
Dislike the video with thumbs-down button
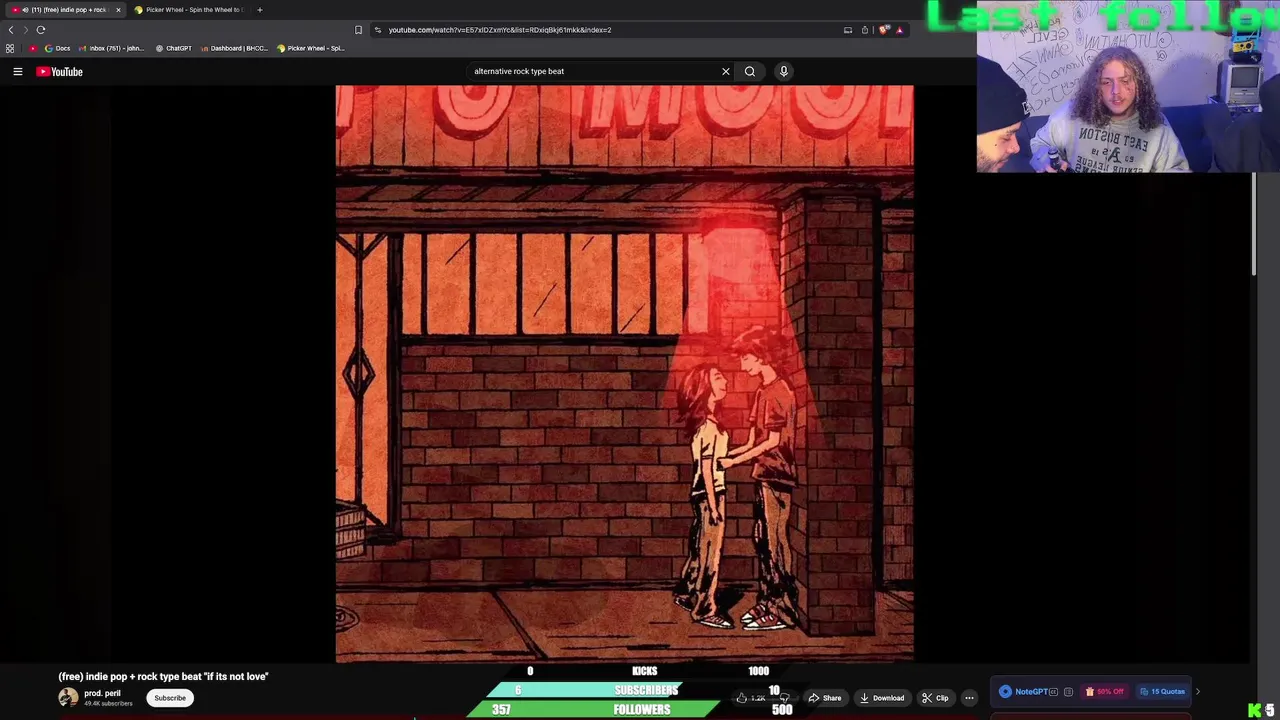click(x=785, y=698)
